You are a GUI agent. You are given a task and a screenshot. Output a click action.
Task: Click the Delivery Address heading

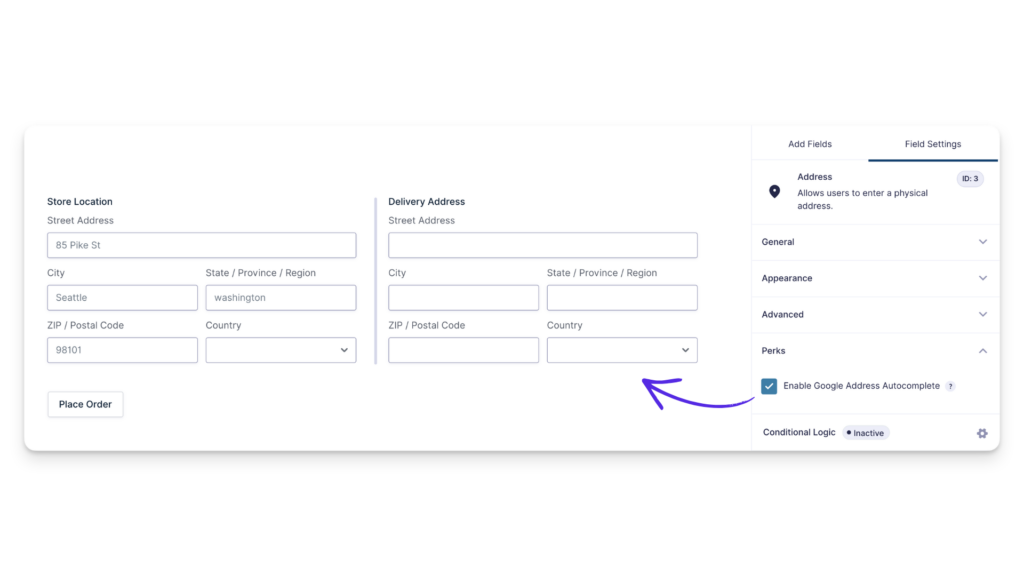[426, 202]
